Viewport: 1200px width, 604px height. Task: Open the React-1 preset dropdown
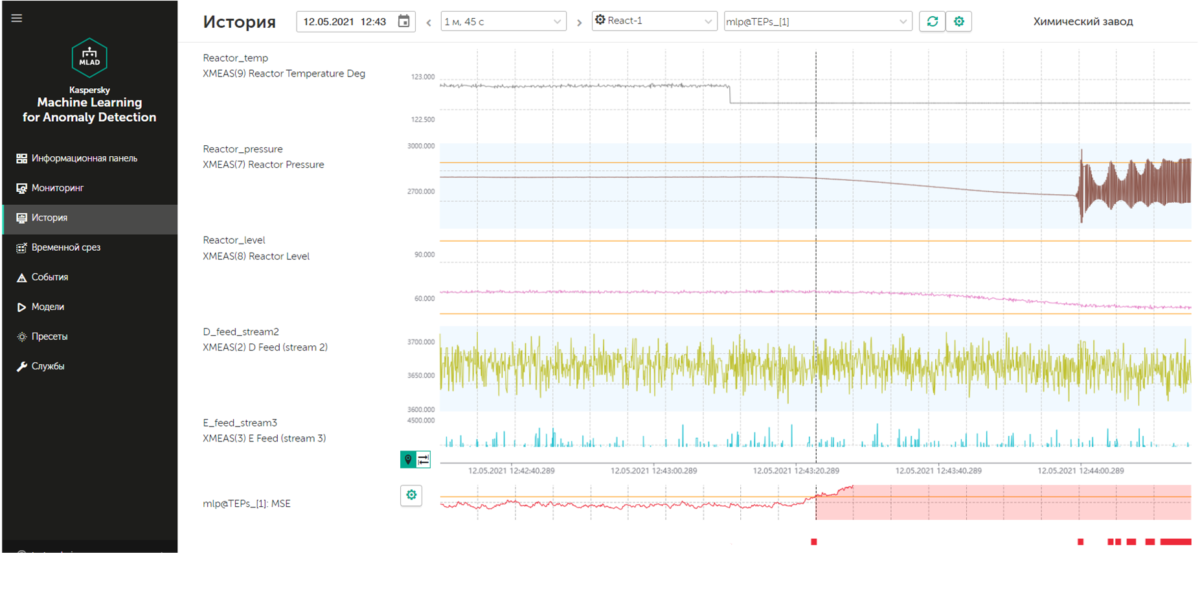pos(654,22)
